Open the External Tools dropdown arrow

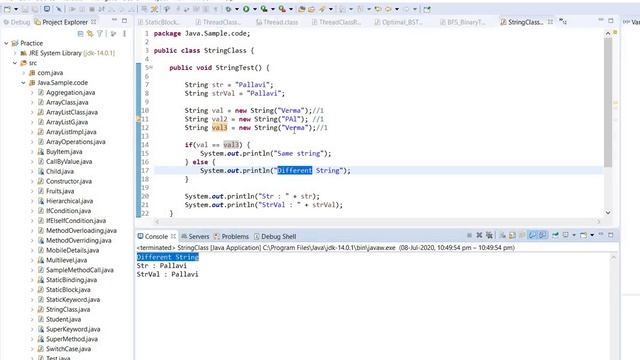pos(291,9)
